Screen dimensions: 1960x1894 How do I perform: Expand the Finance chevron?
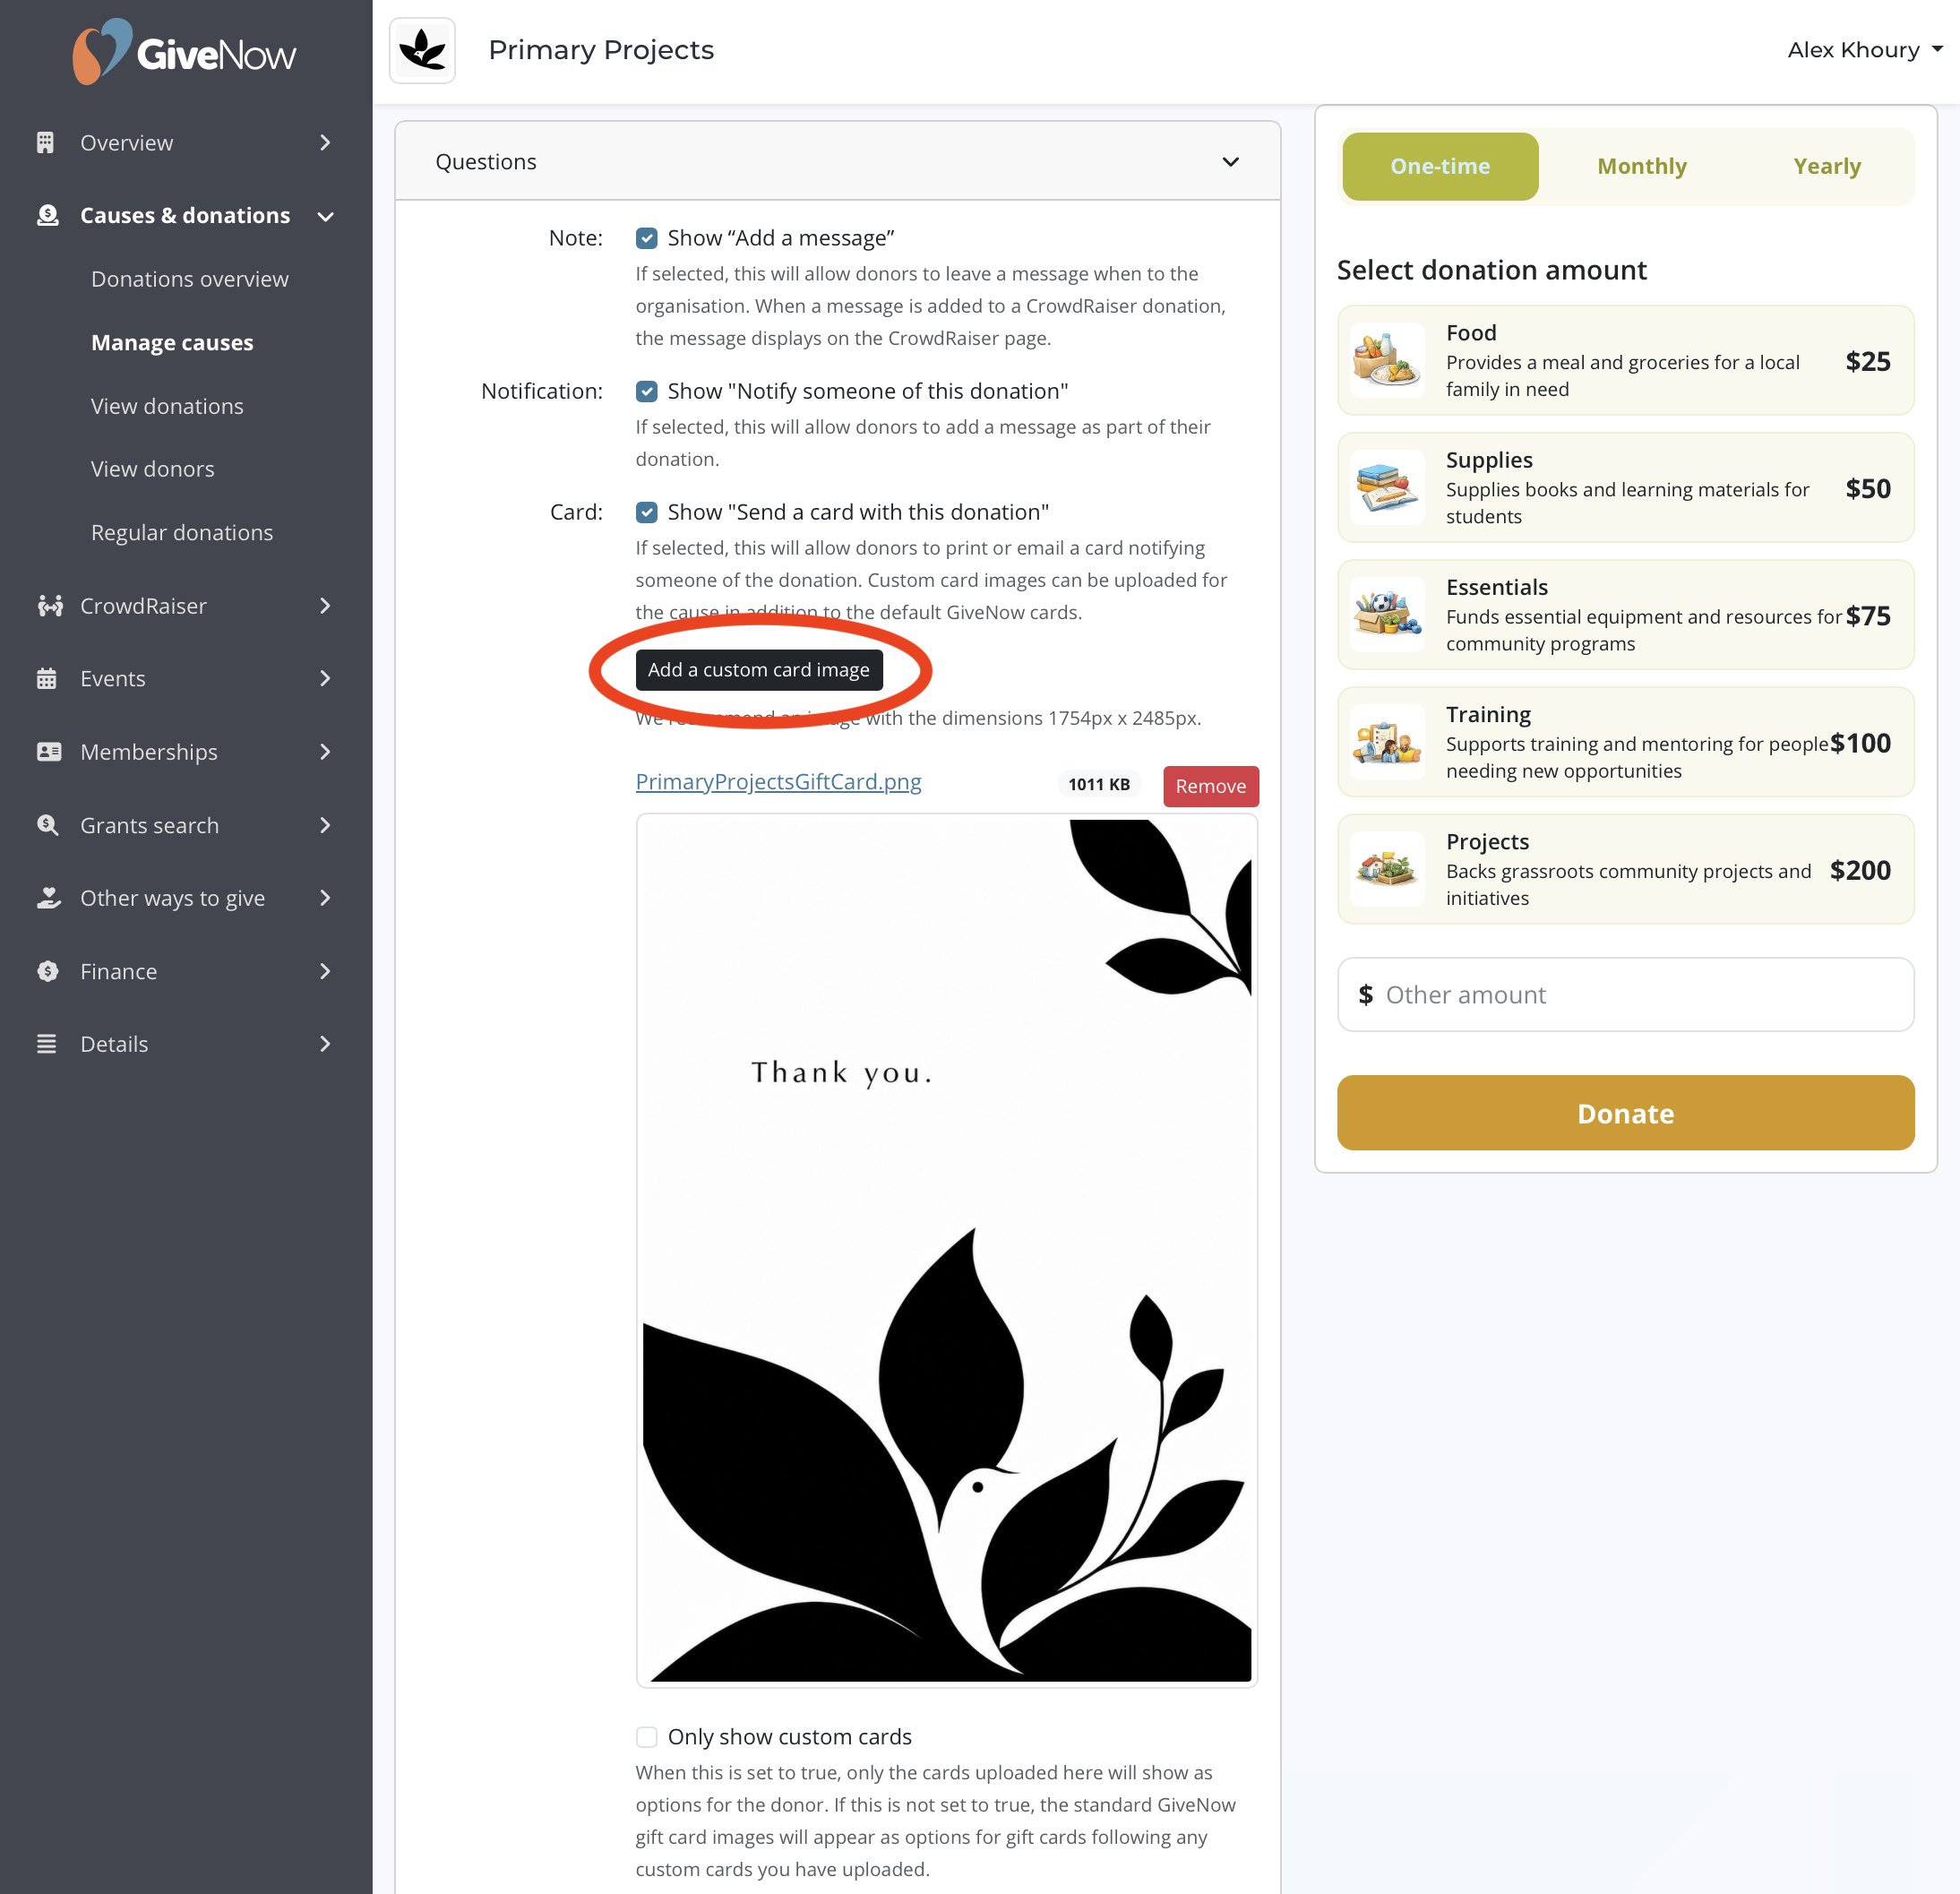[325, 971]
